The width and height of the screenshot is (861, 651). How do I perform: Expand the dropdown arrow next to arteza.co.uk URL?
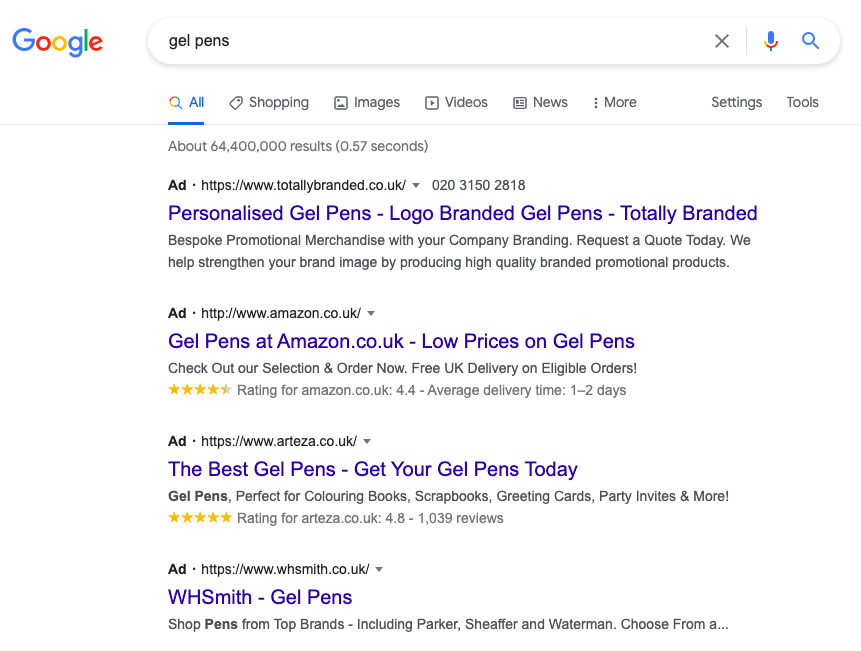(367, 441)
